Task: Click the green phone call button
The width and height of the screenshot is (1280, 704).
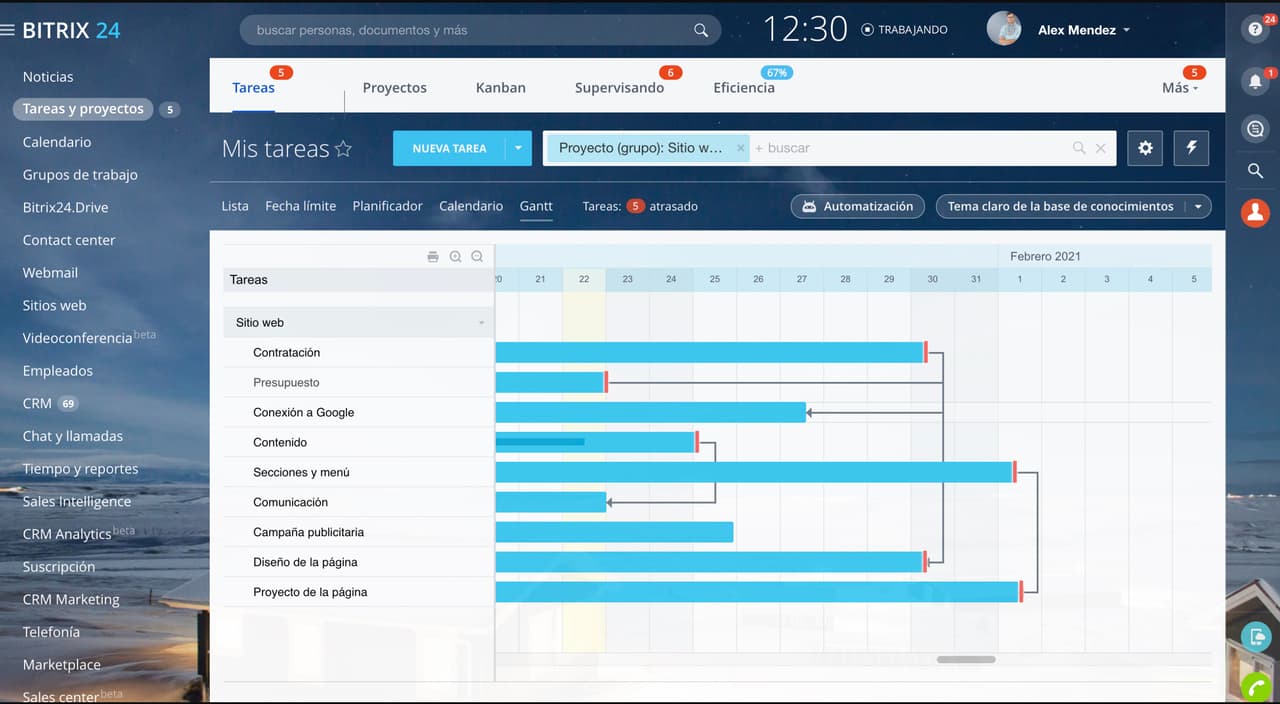Action: (x=1255, y=688)
